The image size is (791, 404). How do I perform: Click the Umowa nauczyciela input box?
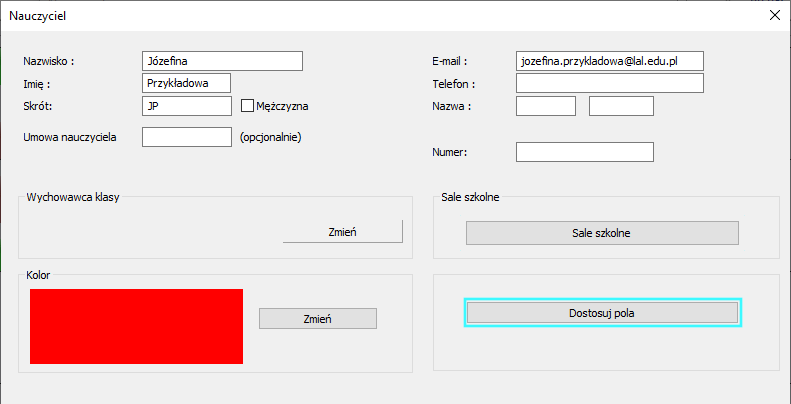(x=187, y=137)
